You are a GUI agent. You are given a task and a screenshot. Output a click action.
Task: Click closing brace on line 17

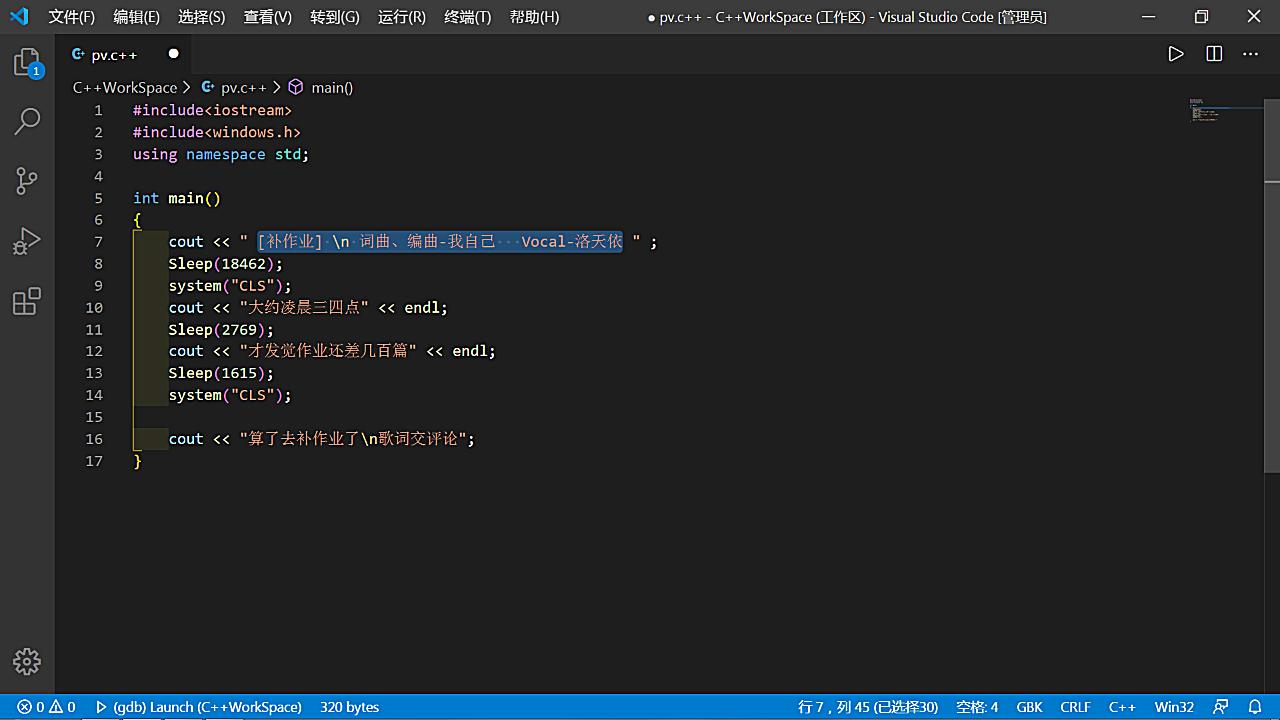pyautogui.click(x=138, y=461)
